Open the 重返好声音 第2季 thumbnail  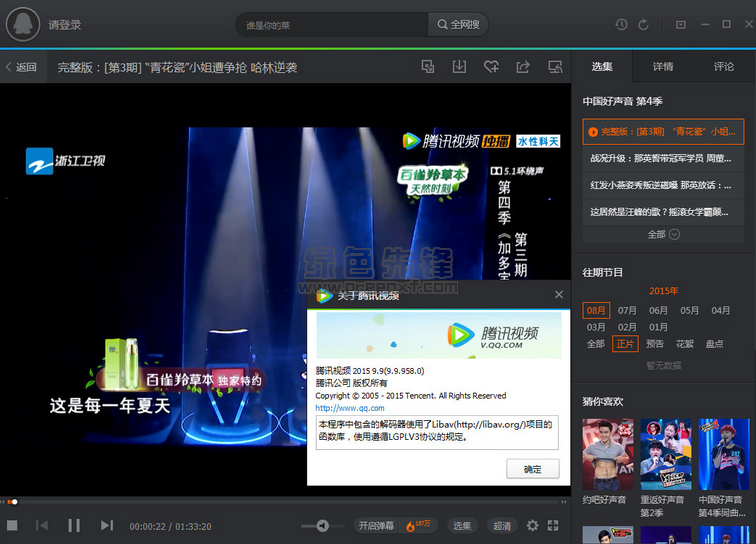[666, 454]
